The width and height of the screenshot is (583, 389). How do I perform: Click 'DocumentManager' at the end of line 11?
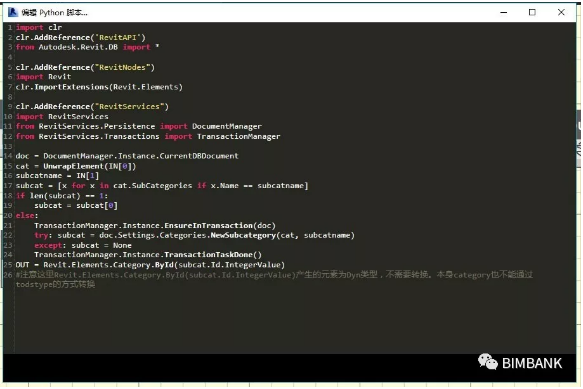coord(227,126)
